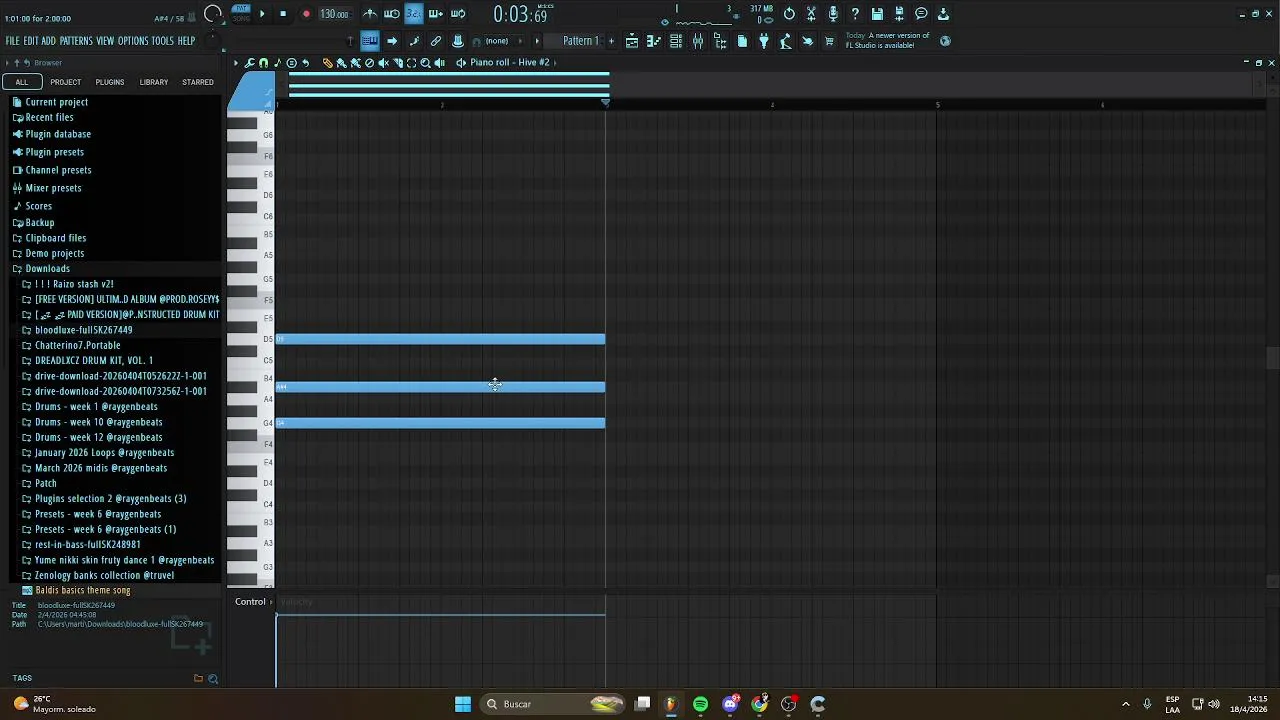
Task: Click the chat bubble icon in top toolbar
Action: point(921,13)
